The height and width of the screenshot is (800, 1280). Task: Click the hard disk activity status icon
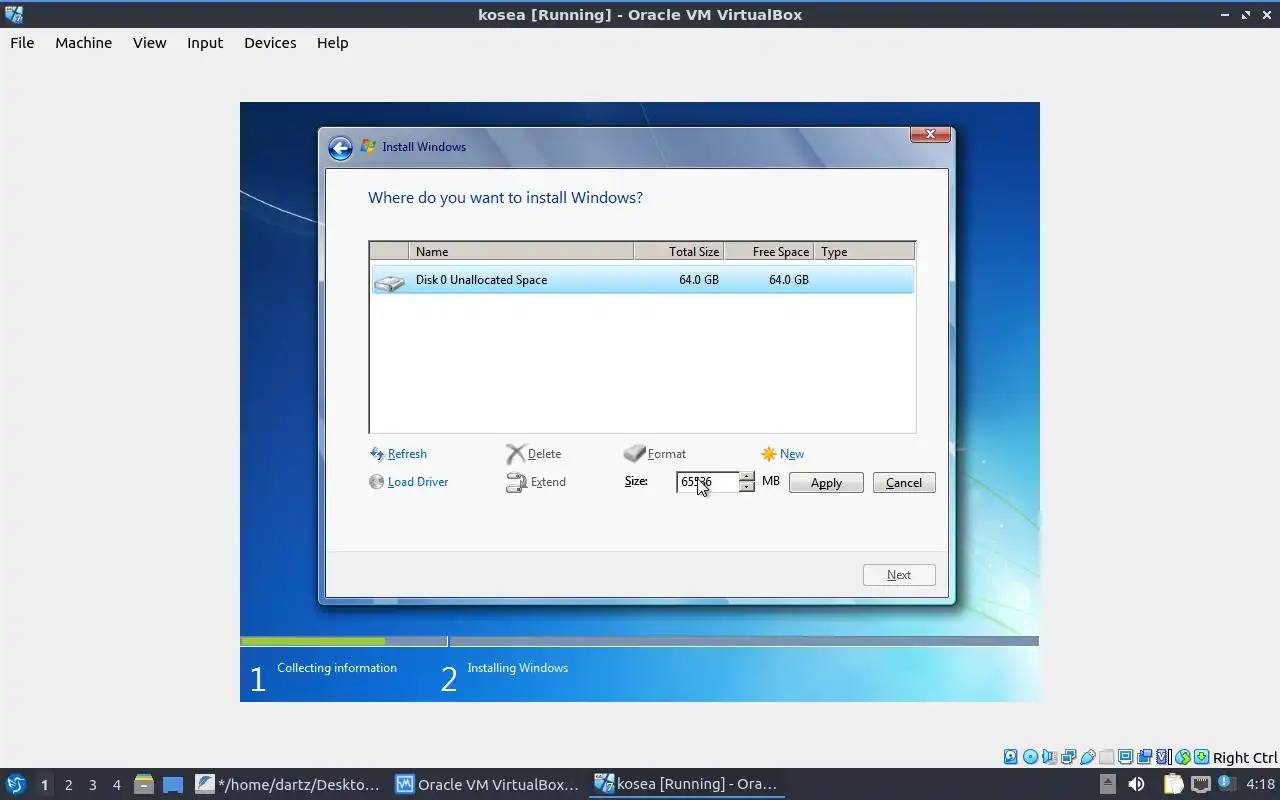tap(1011, 757)
